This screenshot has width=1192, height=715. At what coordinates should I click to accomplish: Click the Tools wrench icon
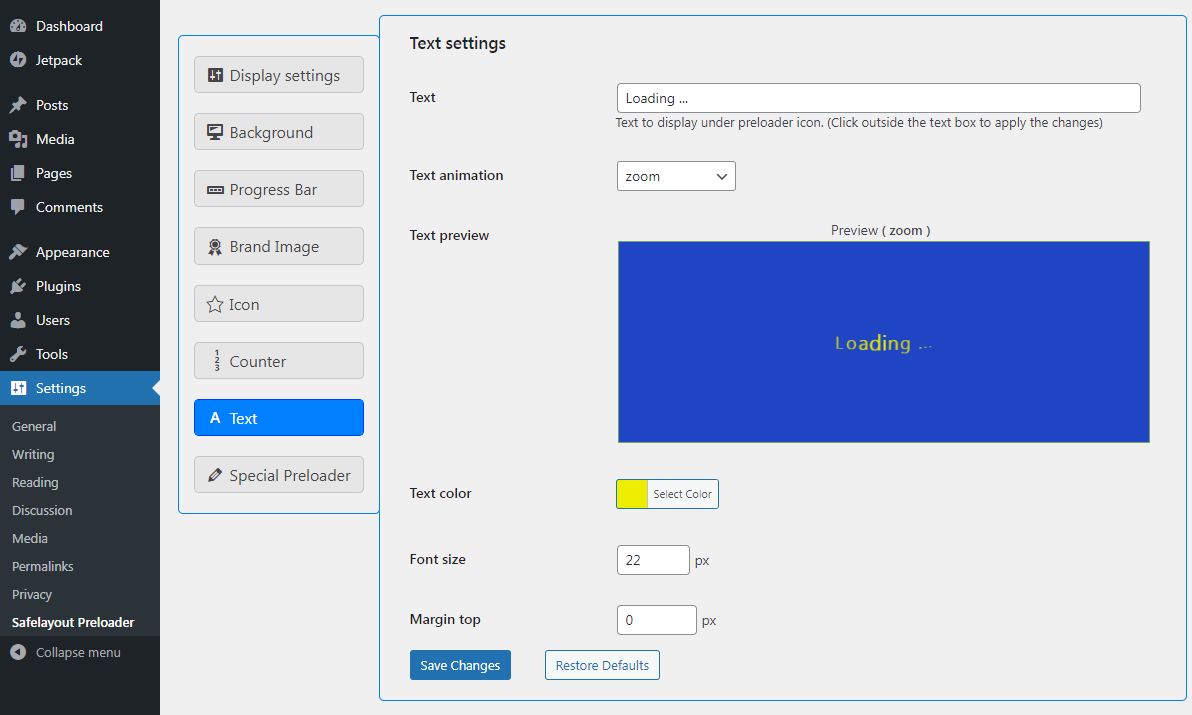tap(18, 354)
